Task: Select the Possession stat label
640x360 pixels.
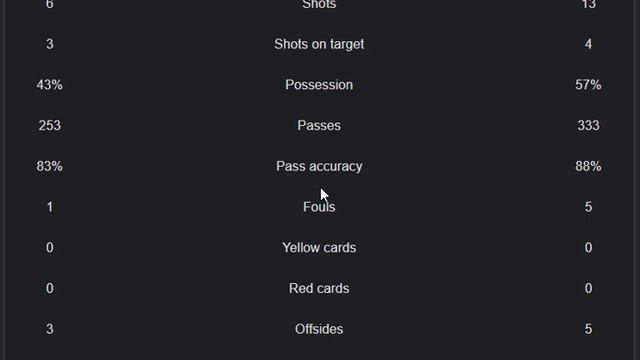Action: coord(319,85)
